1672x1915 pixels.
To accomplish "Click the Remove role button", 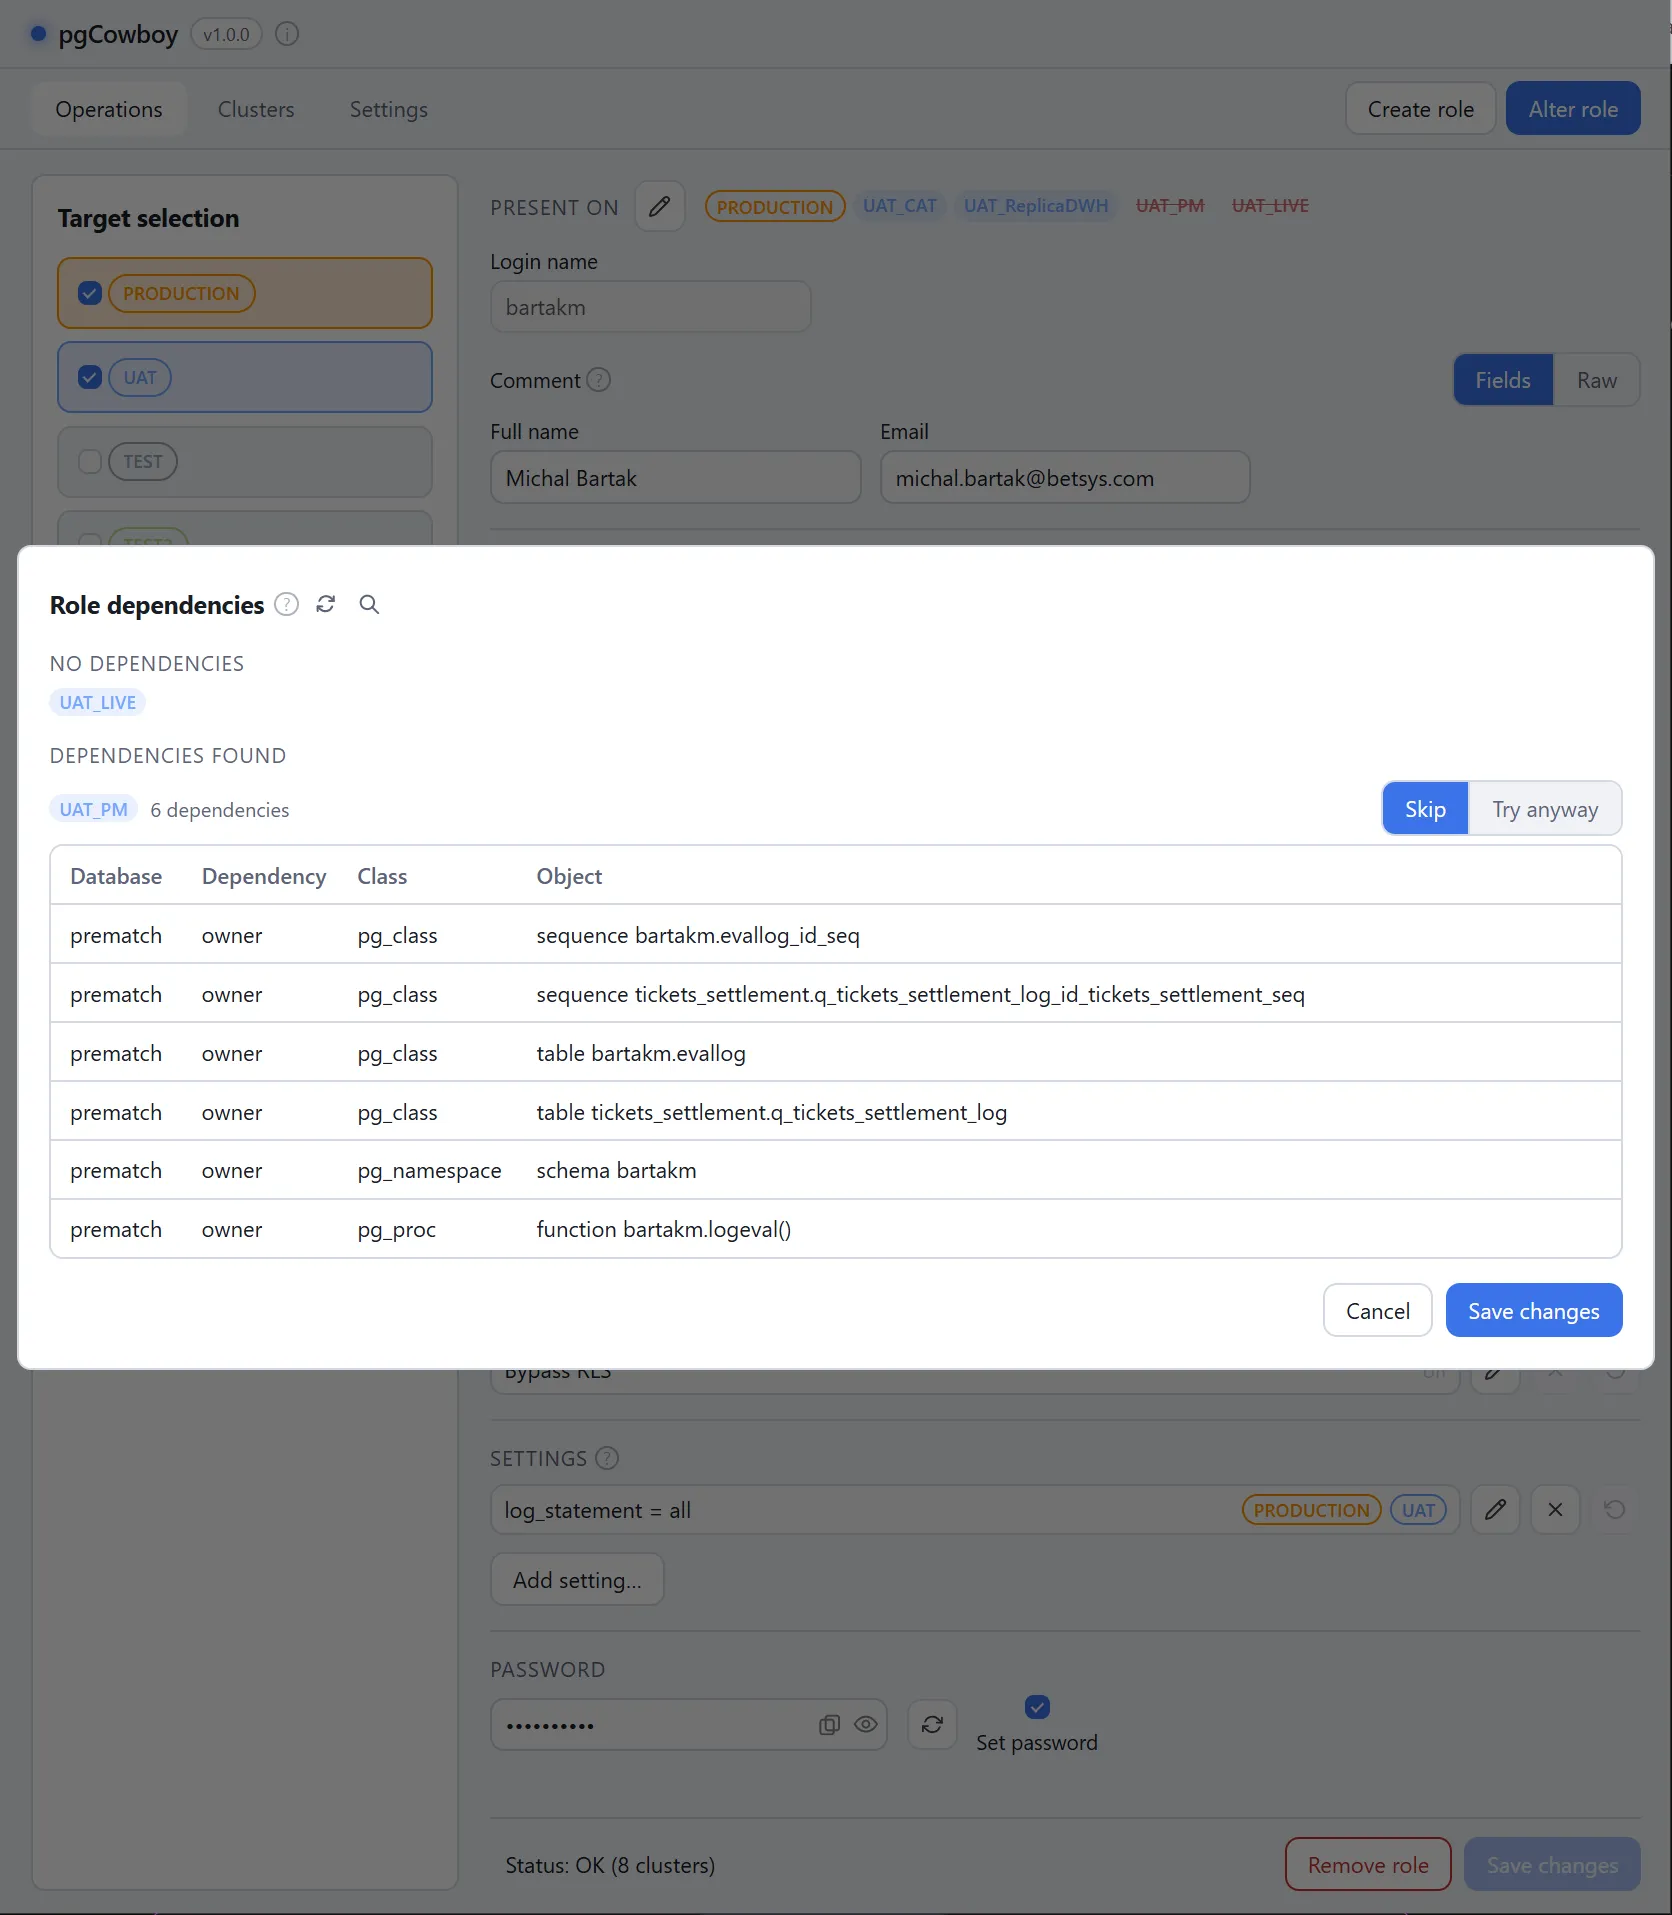I will (1367, 1865).
